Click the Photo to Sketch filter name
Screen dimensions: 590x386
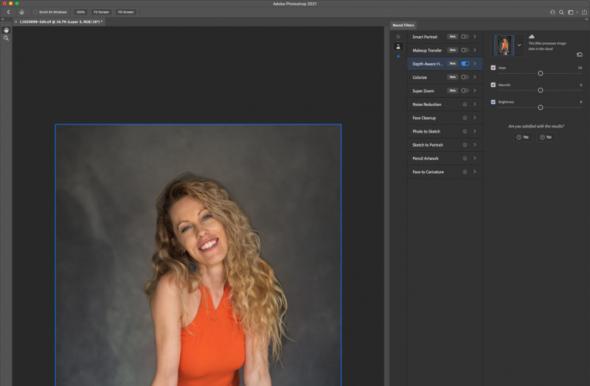click(426, 131)
